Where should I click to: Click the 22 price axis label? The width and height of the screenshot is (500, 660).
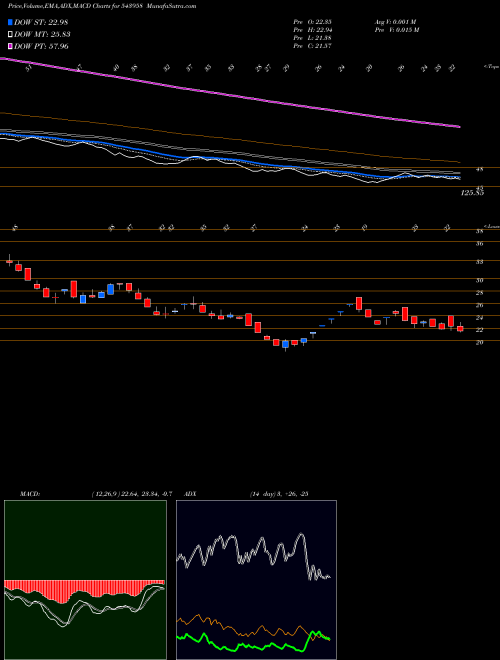[479, 330]
